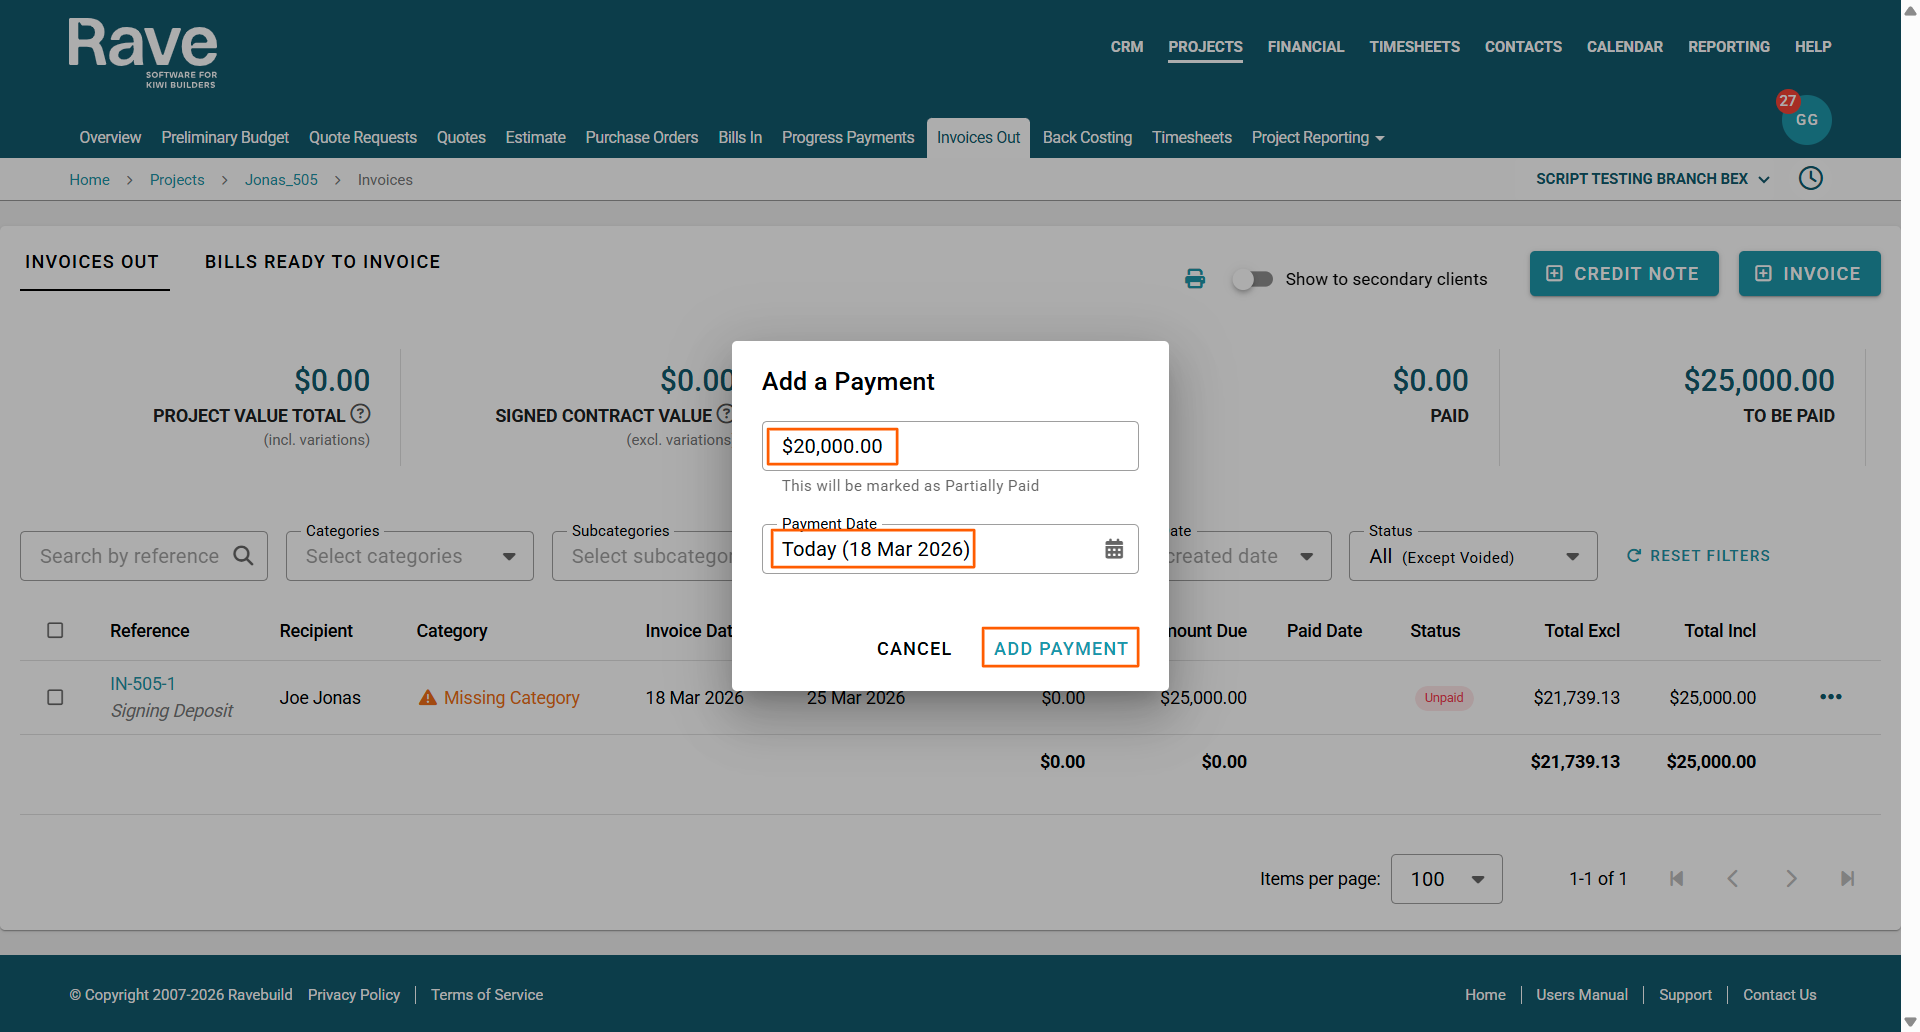Click the search magnifier icon
Screen dimensions: 1920x1032
243,556
